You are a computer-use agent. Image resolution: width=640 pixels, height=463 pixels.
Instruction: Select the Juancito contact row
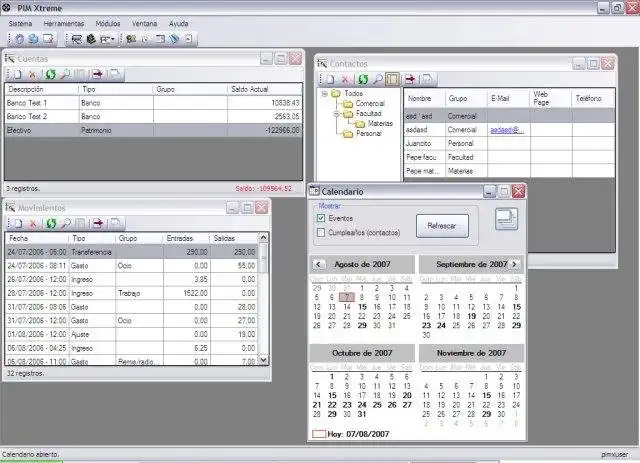(509, 143)
